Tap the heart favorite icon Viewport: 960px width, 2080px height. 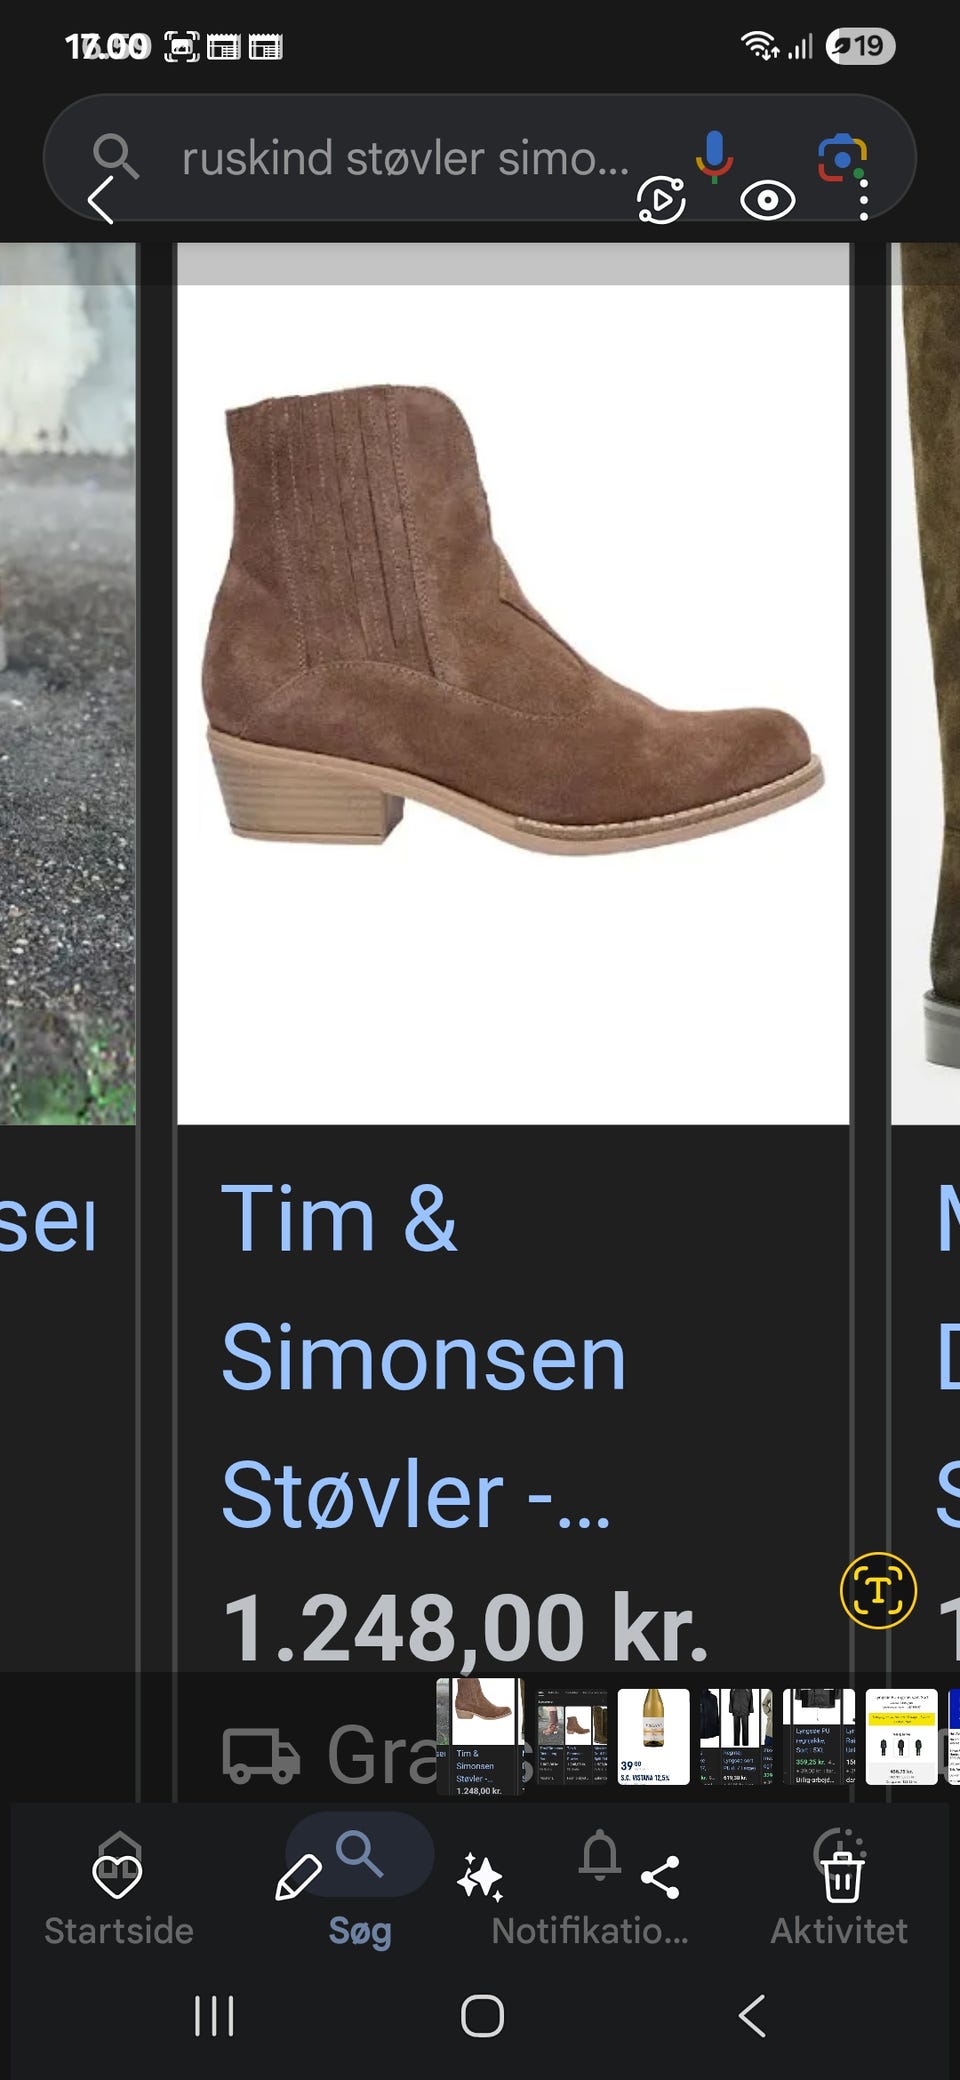click(x=117, y=1875)
